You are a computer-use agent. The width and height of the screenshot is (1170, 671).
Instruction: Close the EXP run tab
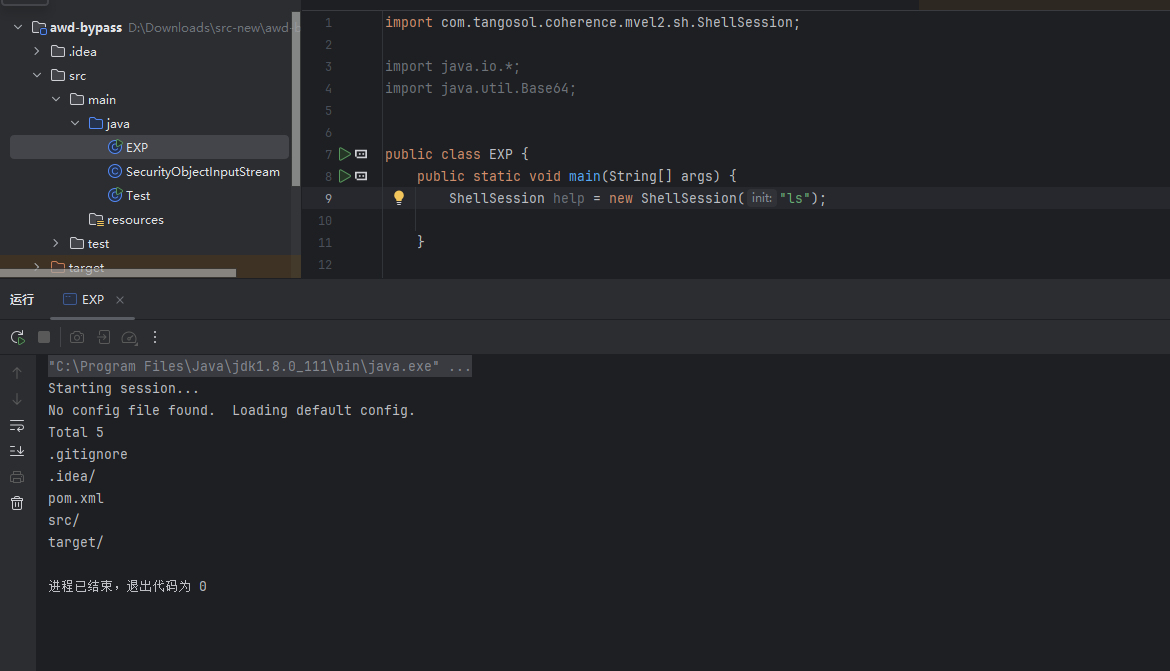120,300
